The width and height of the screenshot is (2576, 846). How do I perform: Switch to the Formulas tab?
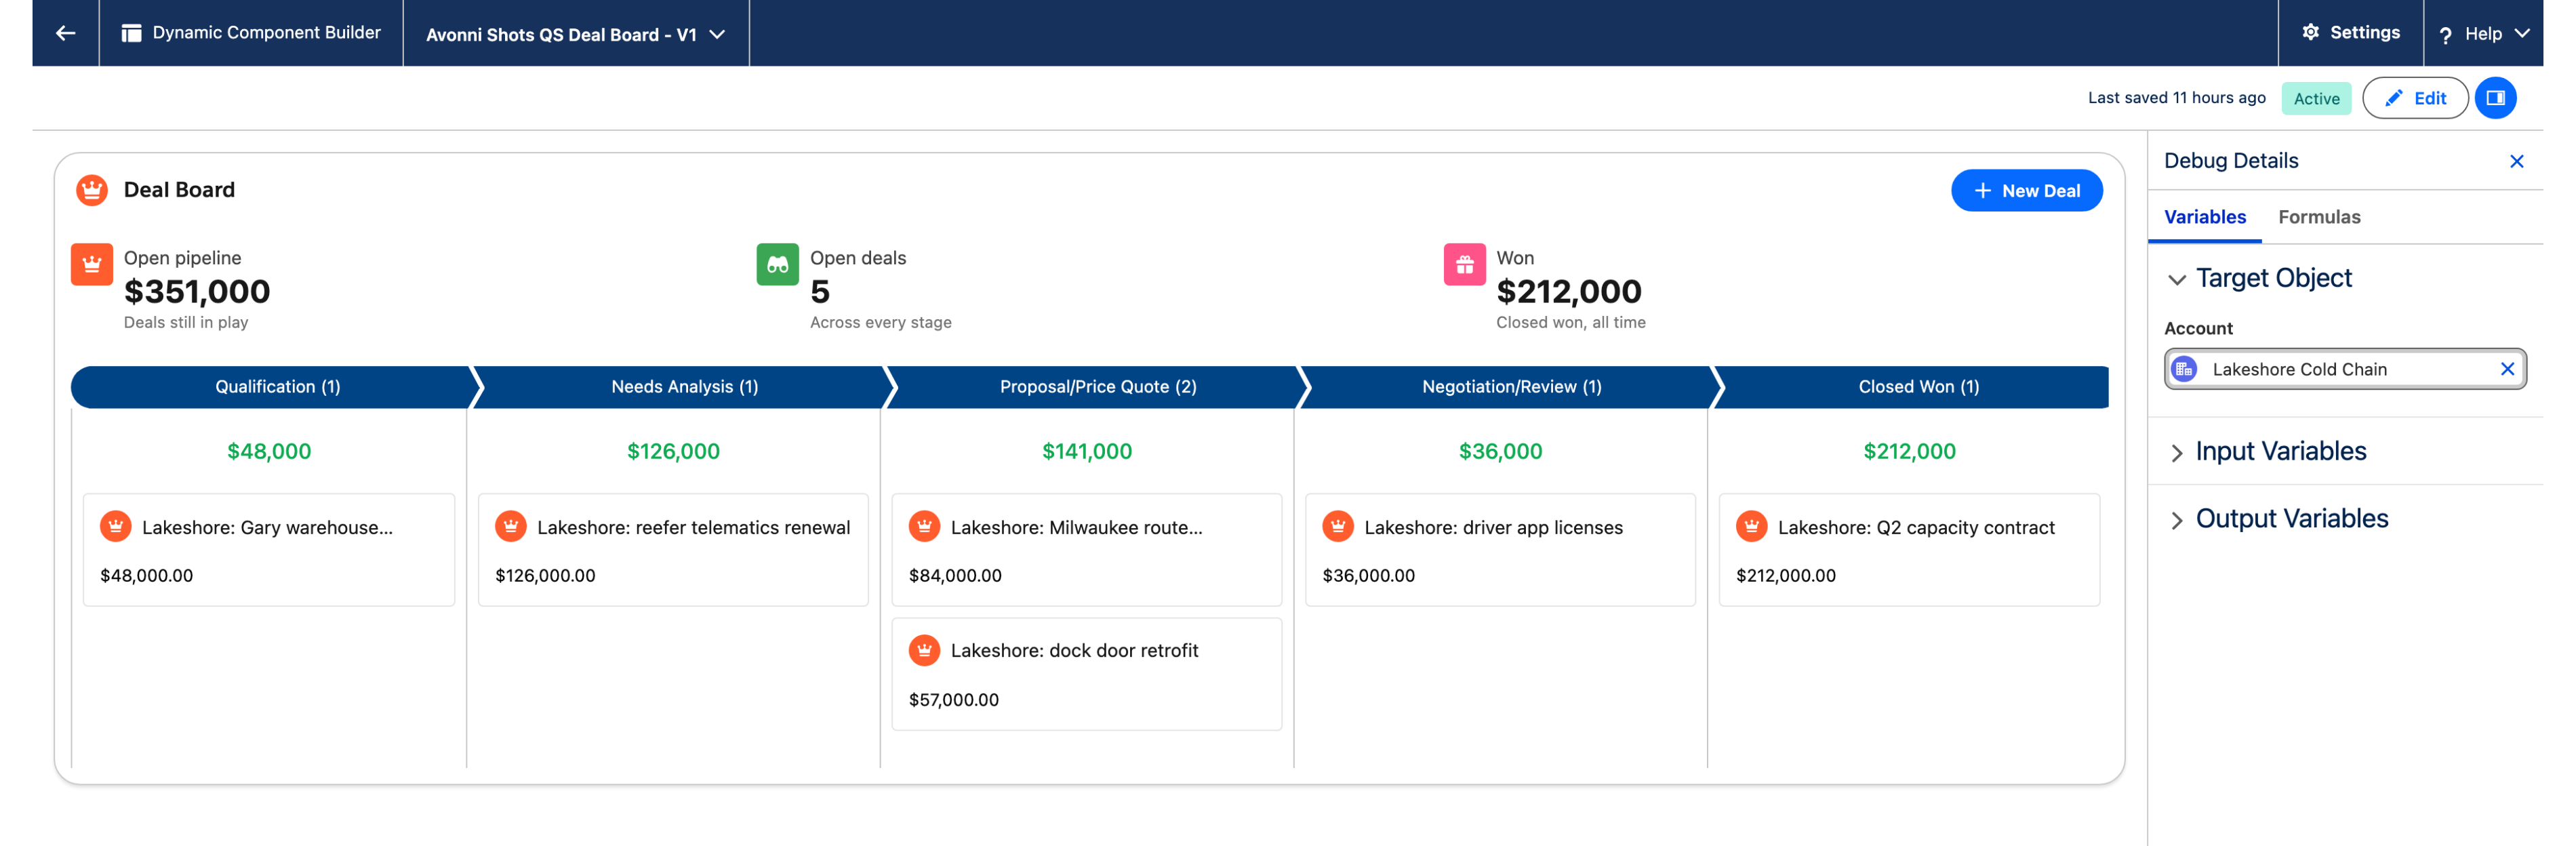tap(2318, 217)
